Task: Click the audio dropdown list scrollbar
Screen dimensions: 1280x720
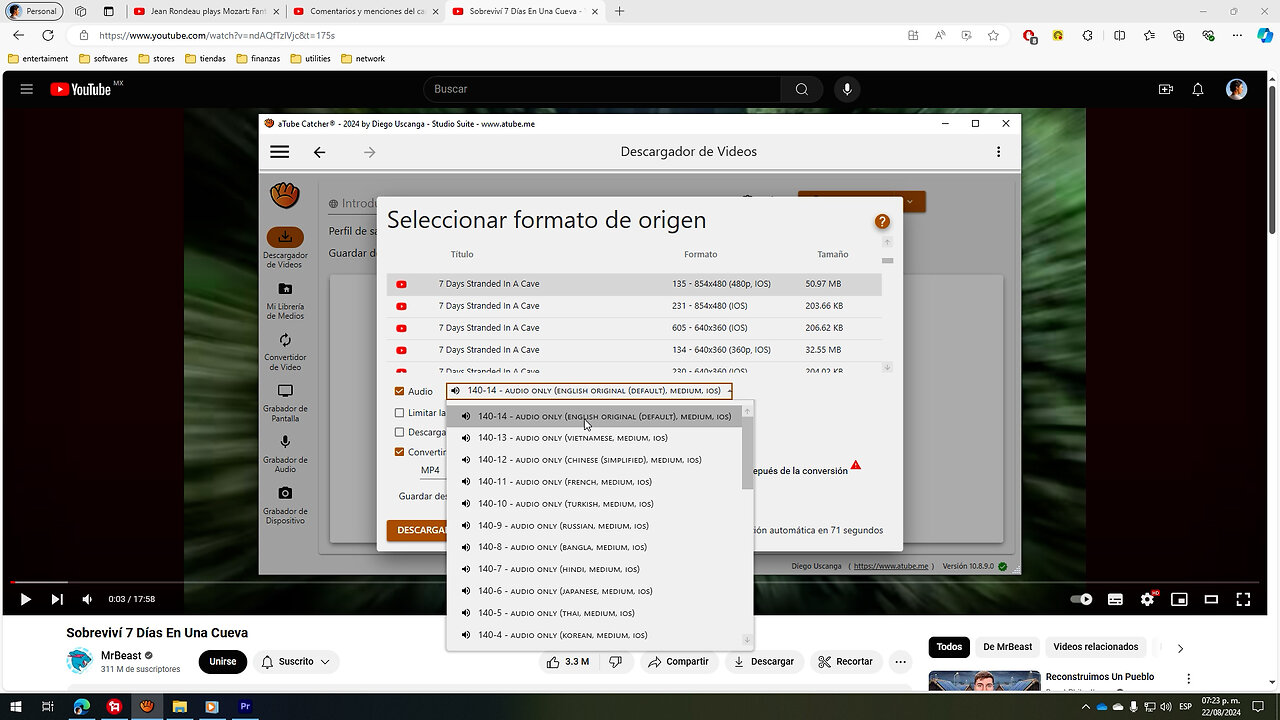Action: [748, 455]
